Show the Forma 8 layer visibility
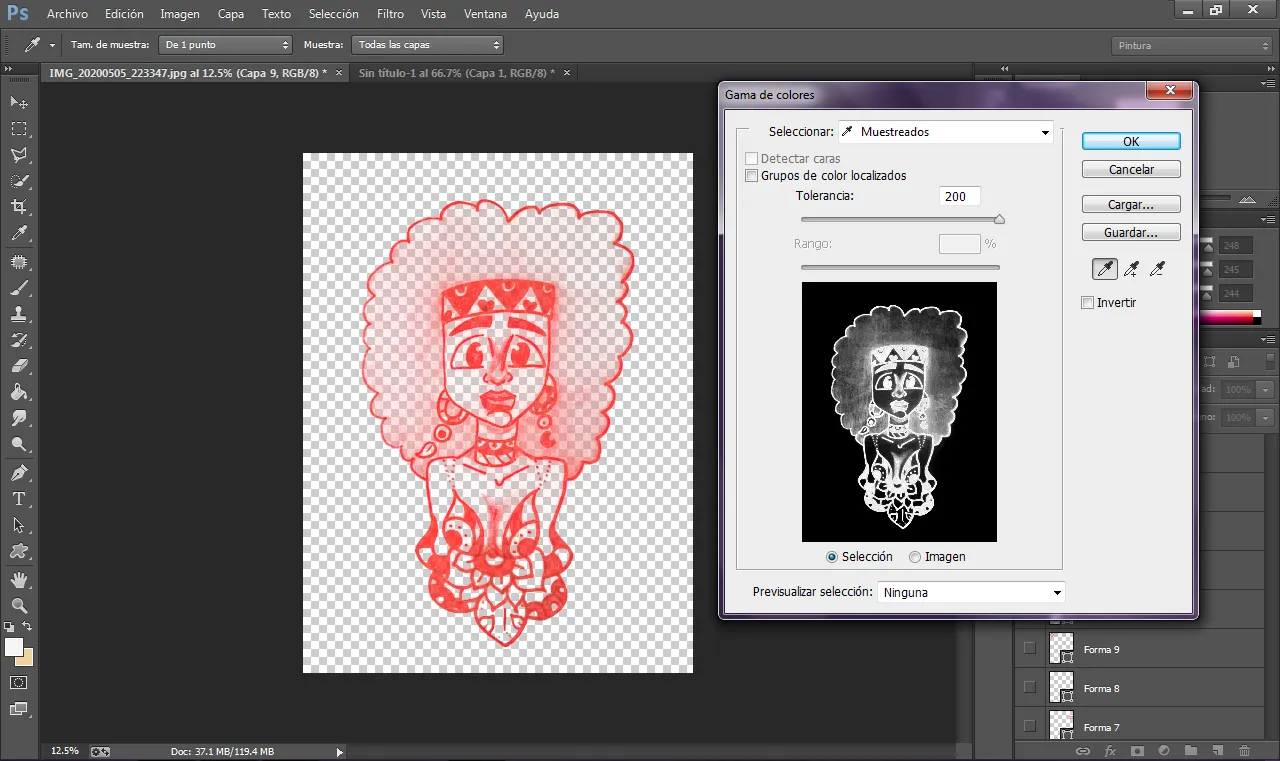Screen dimensions: 1280x761 (1029, 688)
